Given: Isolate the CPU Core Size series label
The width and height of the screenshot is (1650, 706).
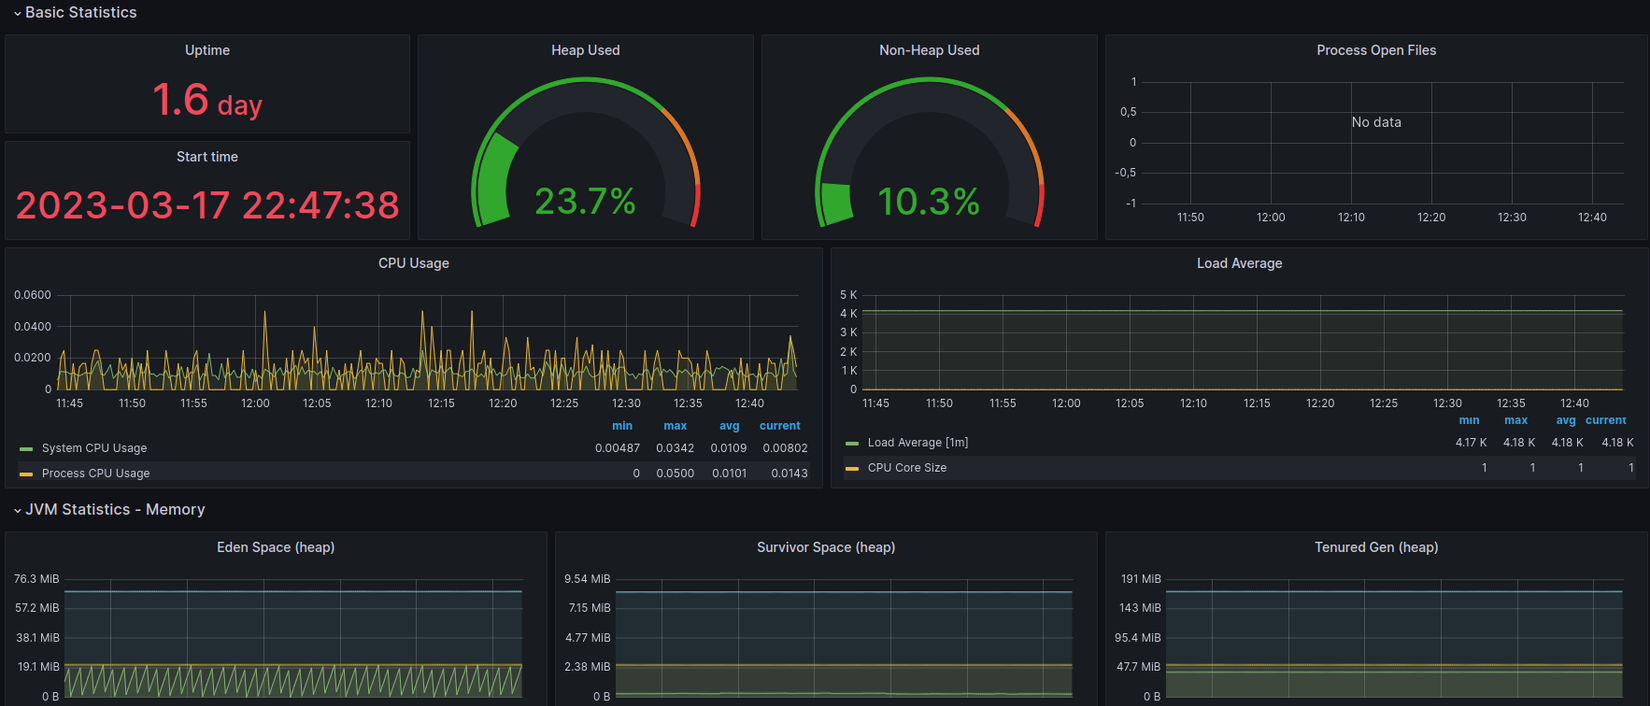Looking at the screenshot, I should pos(907,467).
